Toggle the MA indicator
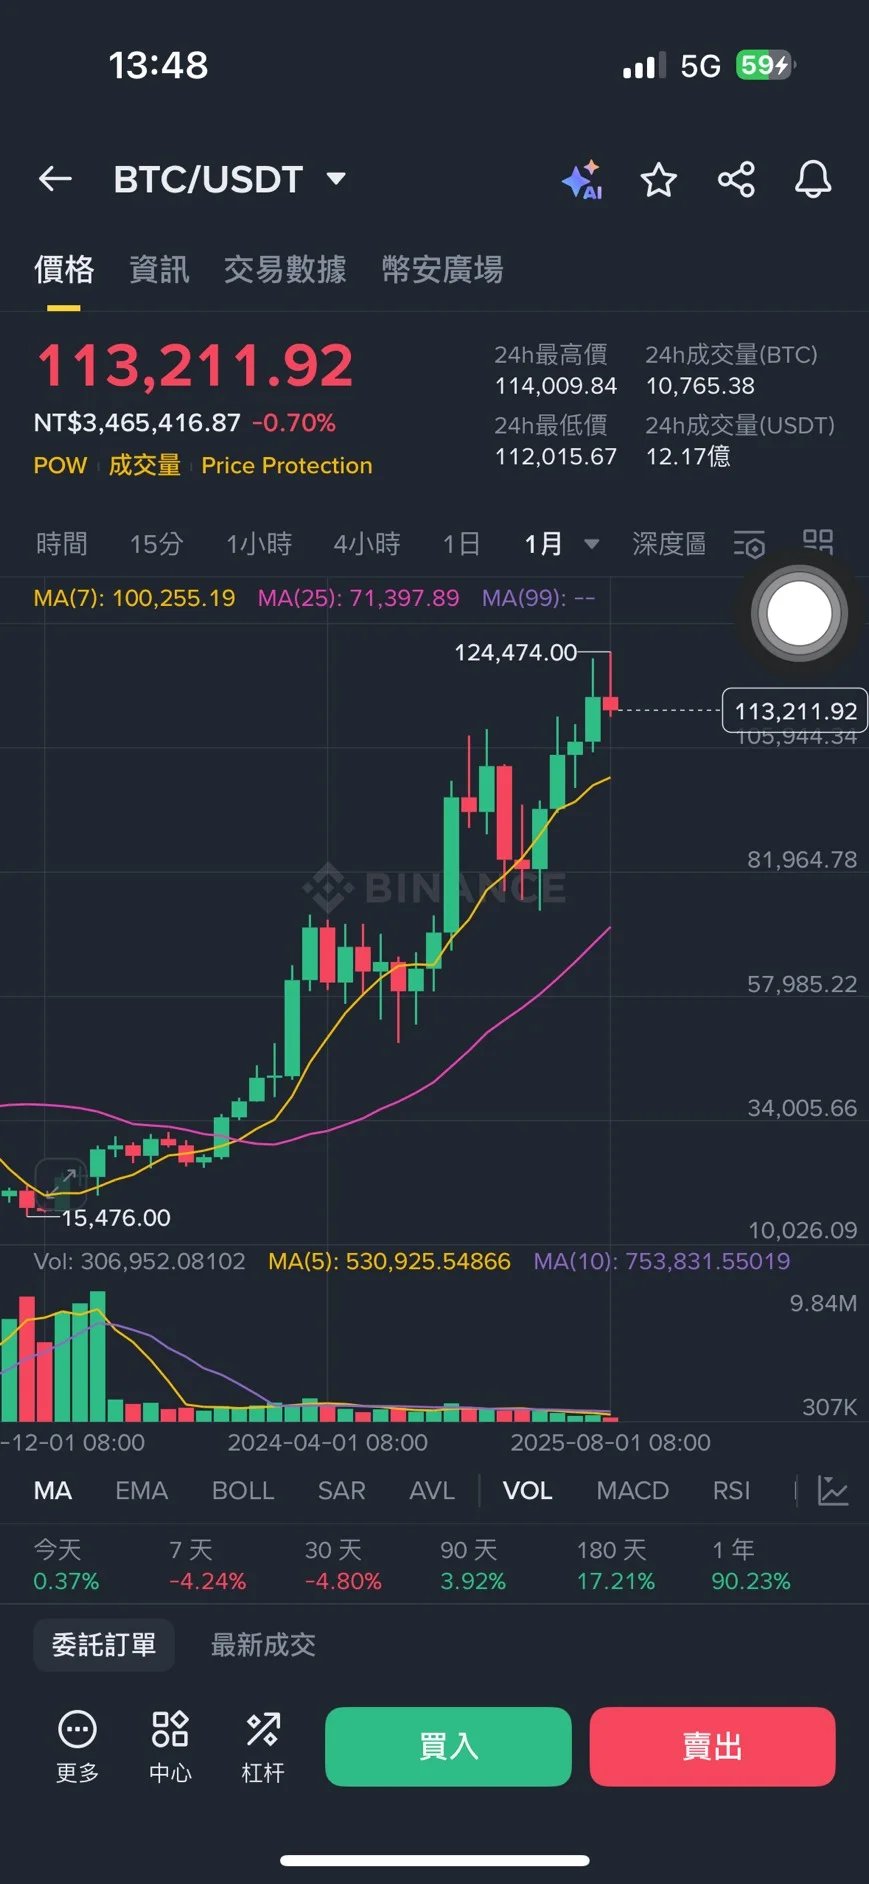Image resolution: width=869 pixels, height=1884 pixels. [x=53, y=1491]
